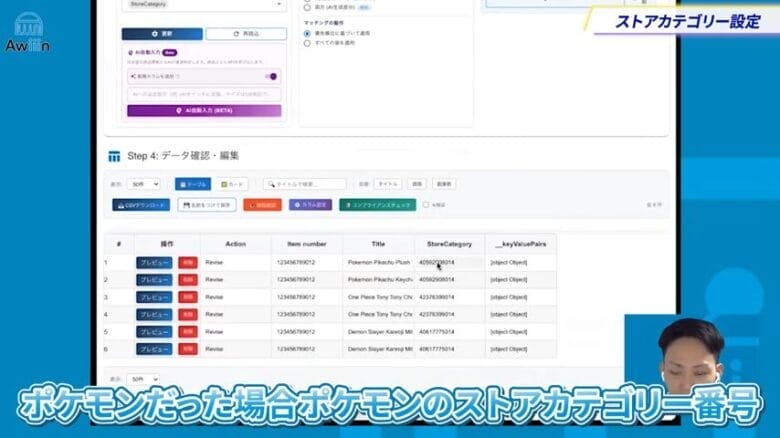Switch to card view tab

232,184
